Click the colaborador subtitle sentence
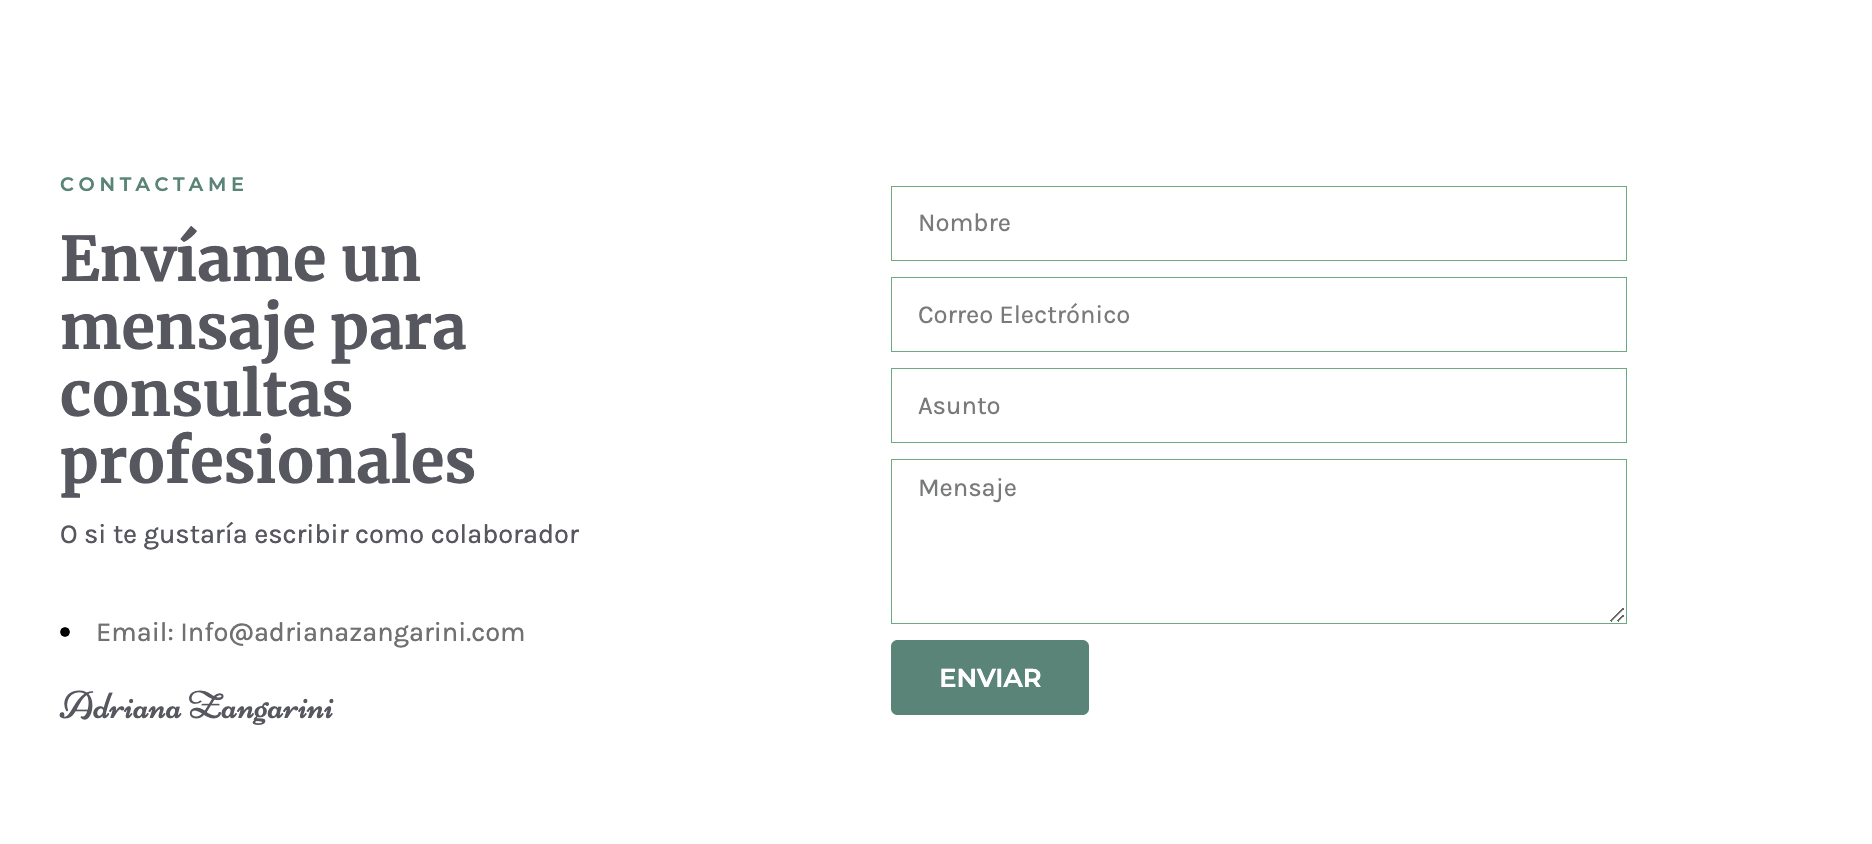 click(319, 534)
